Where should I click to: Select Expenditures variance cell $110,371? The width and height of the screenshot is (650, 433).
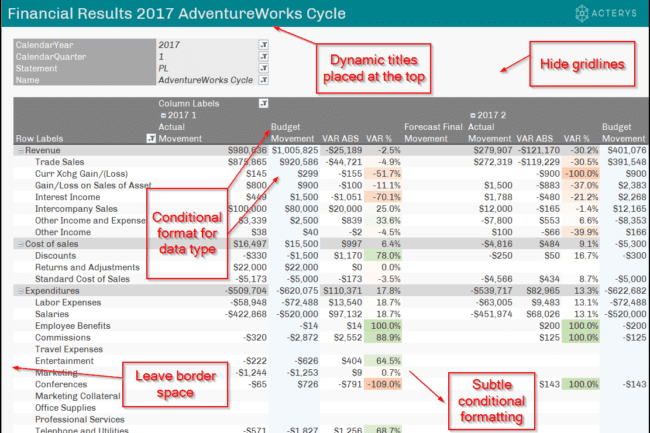342,291
